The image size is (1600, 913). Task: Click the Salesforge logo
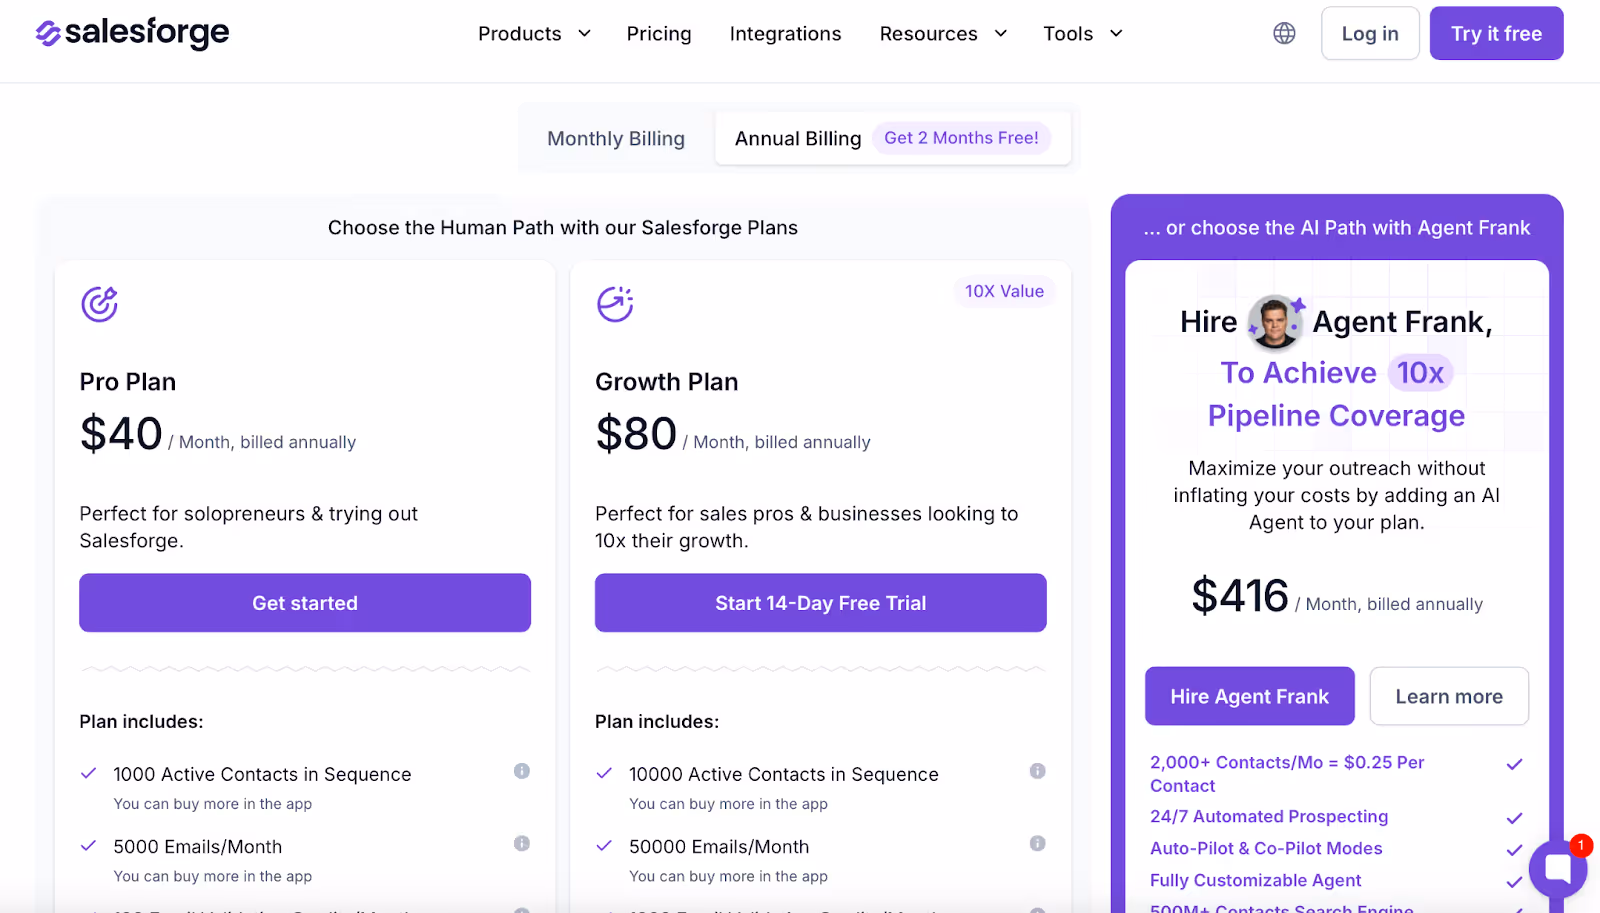tap(132, 33)
